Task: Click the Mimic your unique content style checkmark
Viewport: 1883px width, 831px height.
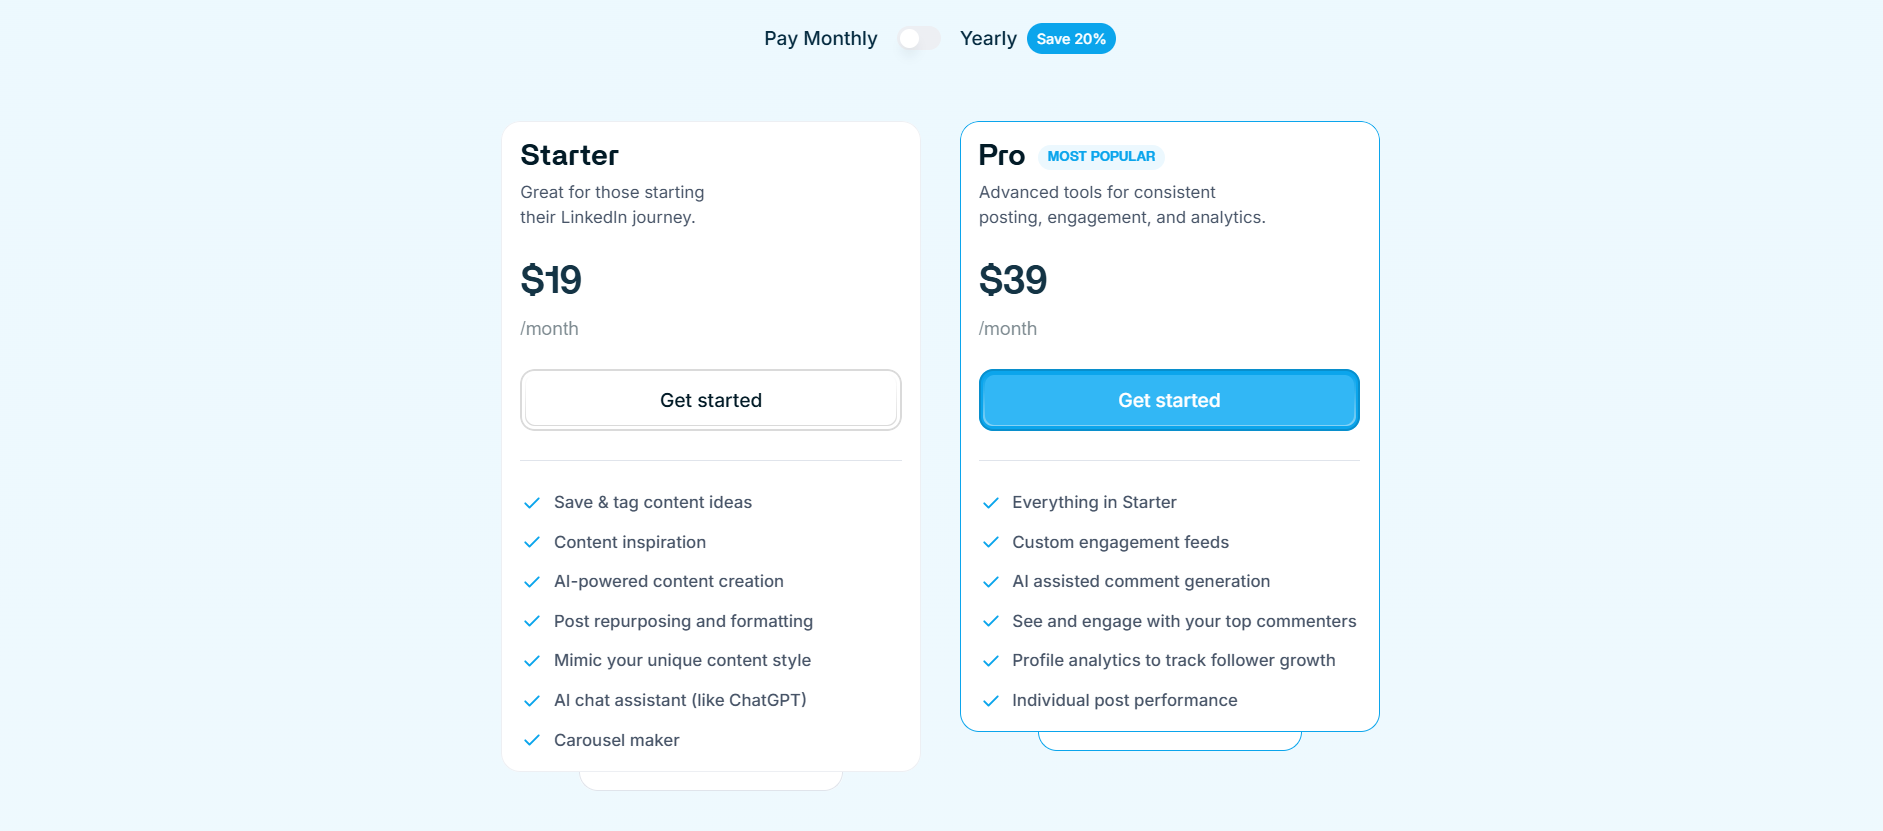Action: coord(532,660)
